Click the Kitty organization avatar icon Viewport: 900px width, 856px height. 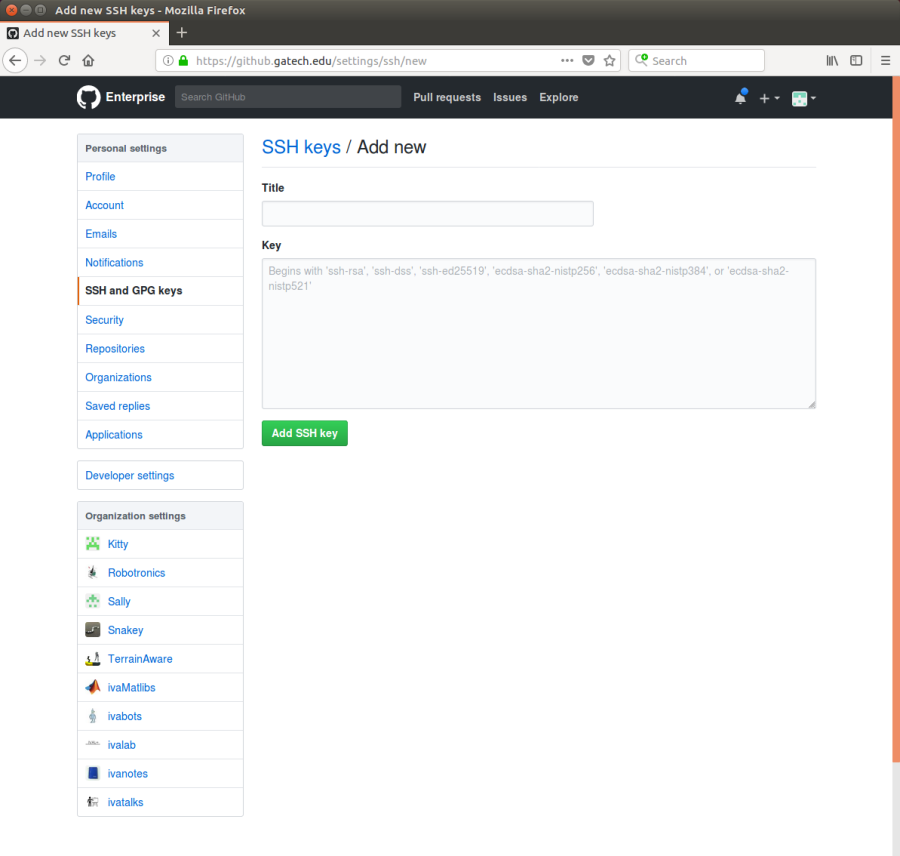click(91, 544)
